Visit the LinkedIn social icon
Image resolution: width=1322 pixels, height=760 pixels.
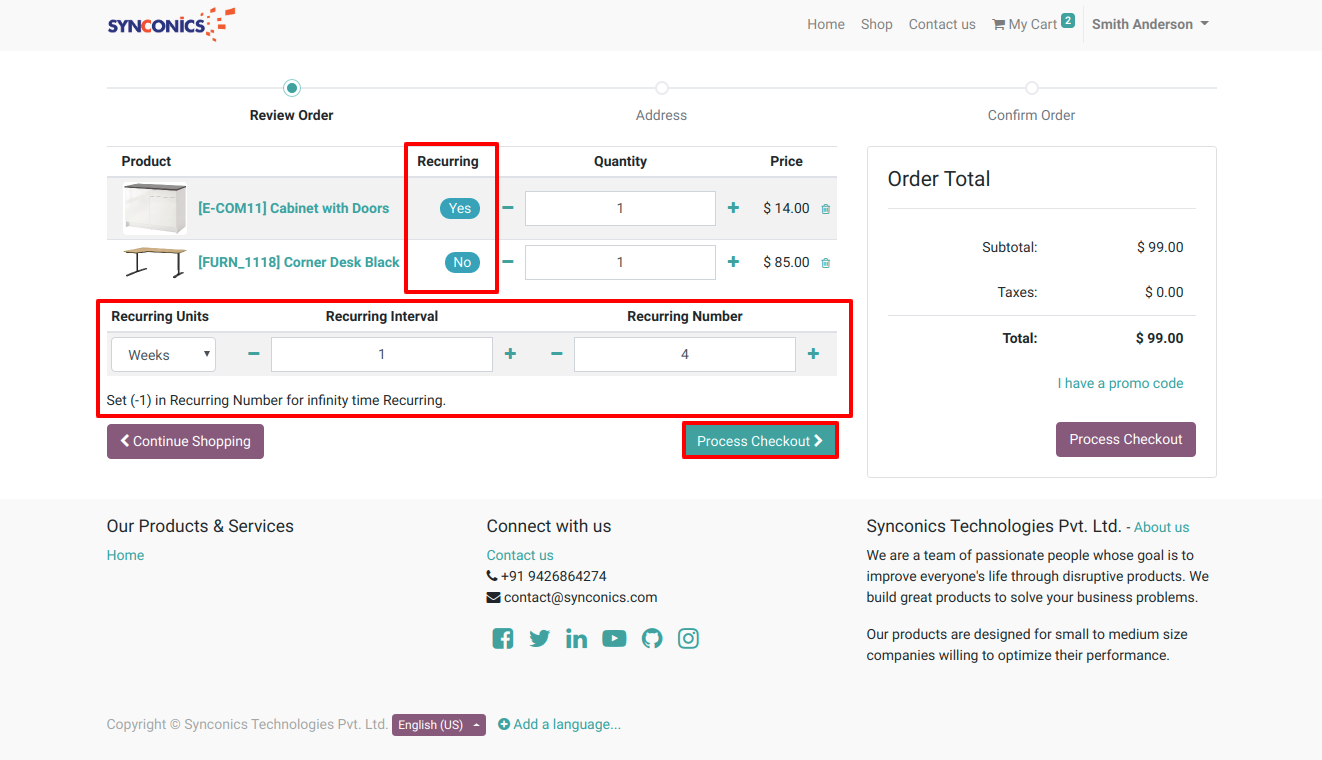point(576,638)
